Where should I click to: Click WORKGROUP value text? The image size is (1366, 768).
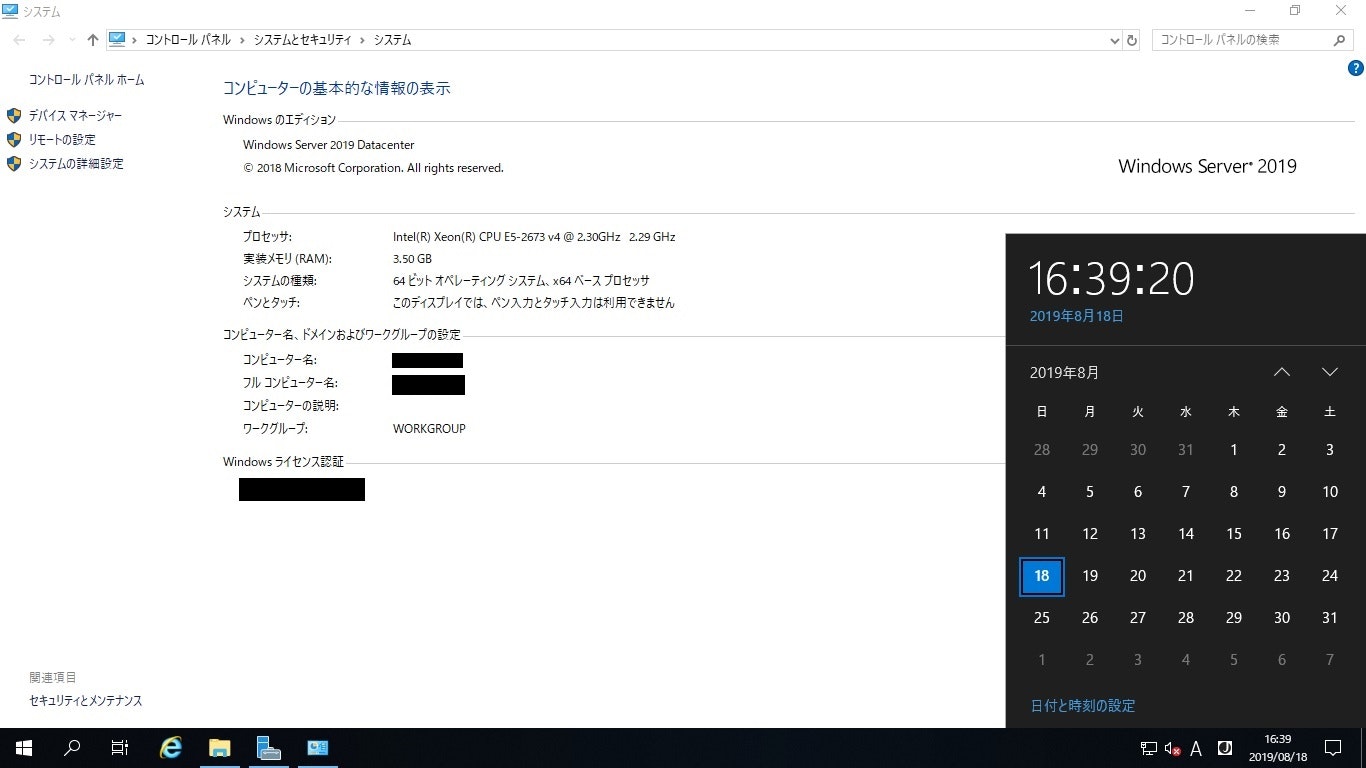429,429
